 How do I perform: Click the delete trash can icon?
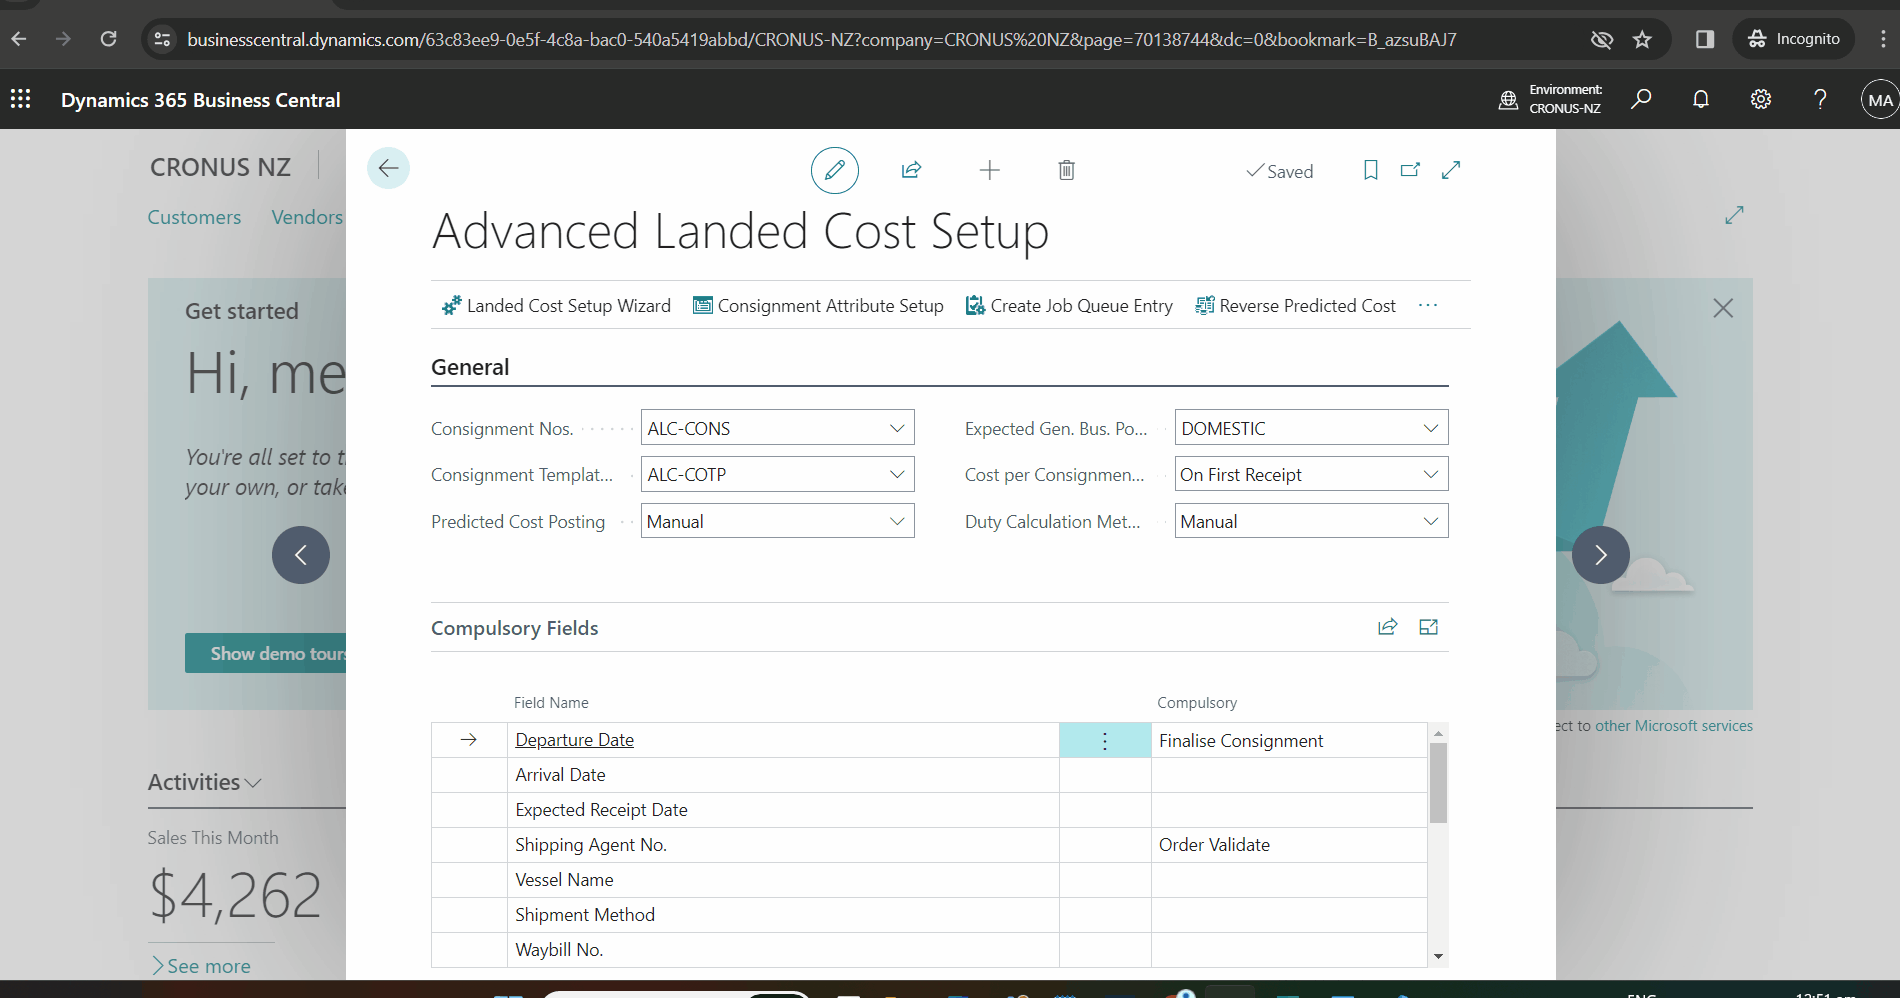1067,170
